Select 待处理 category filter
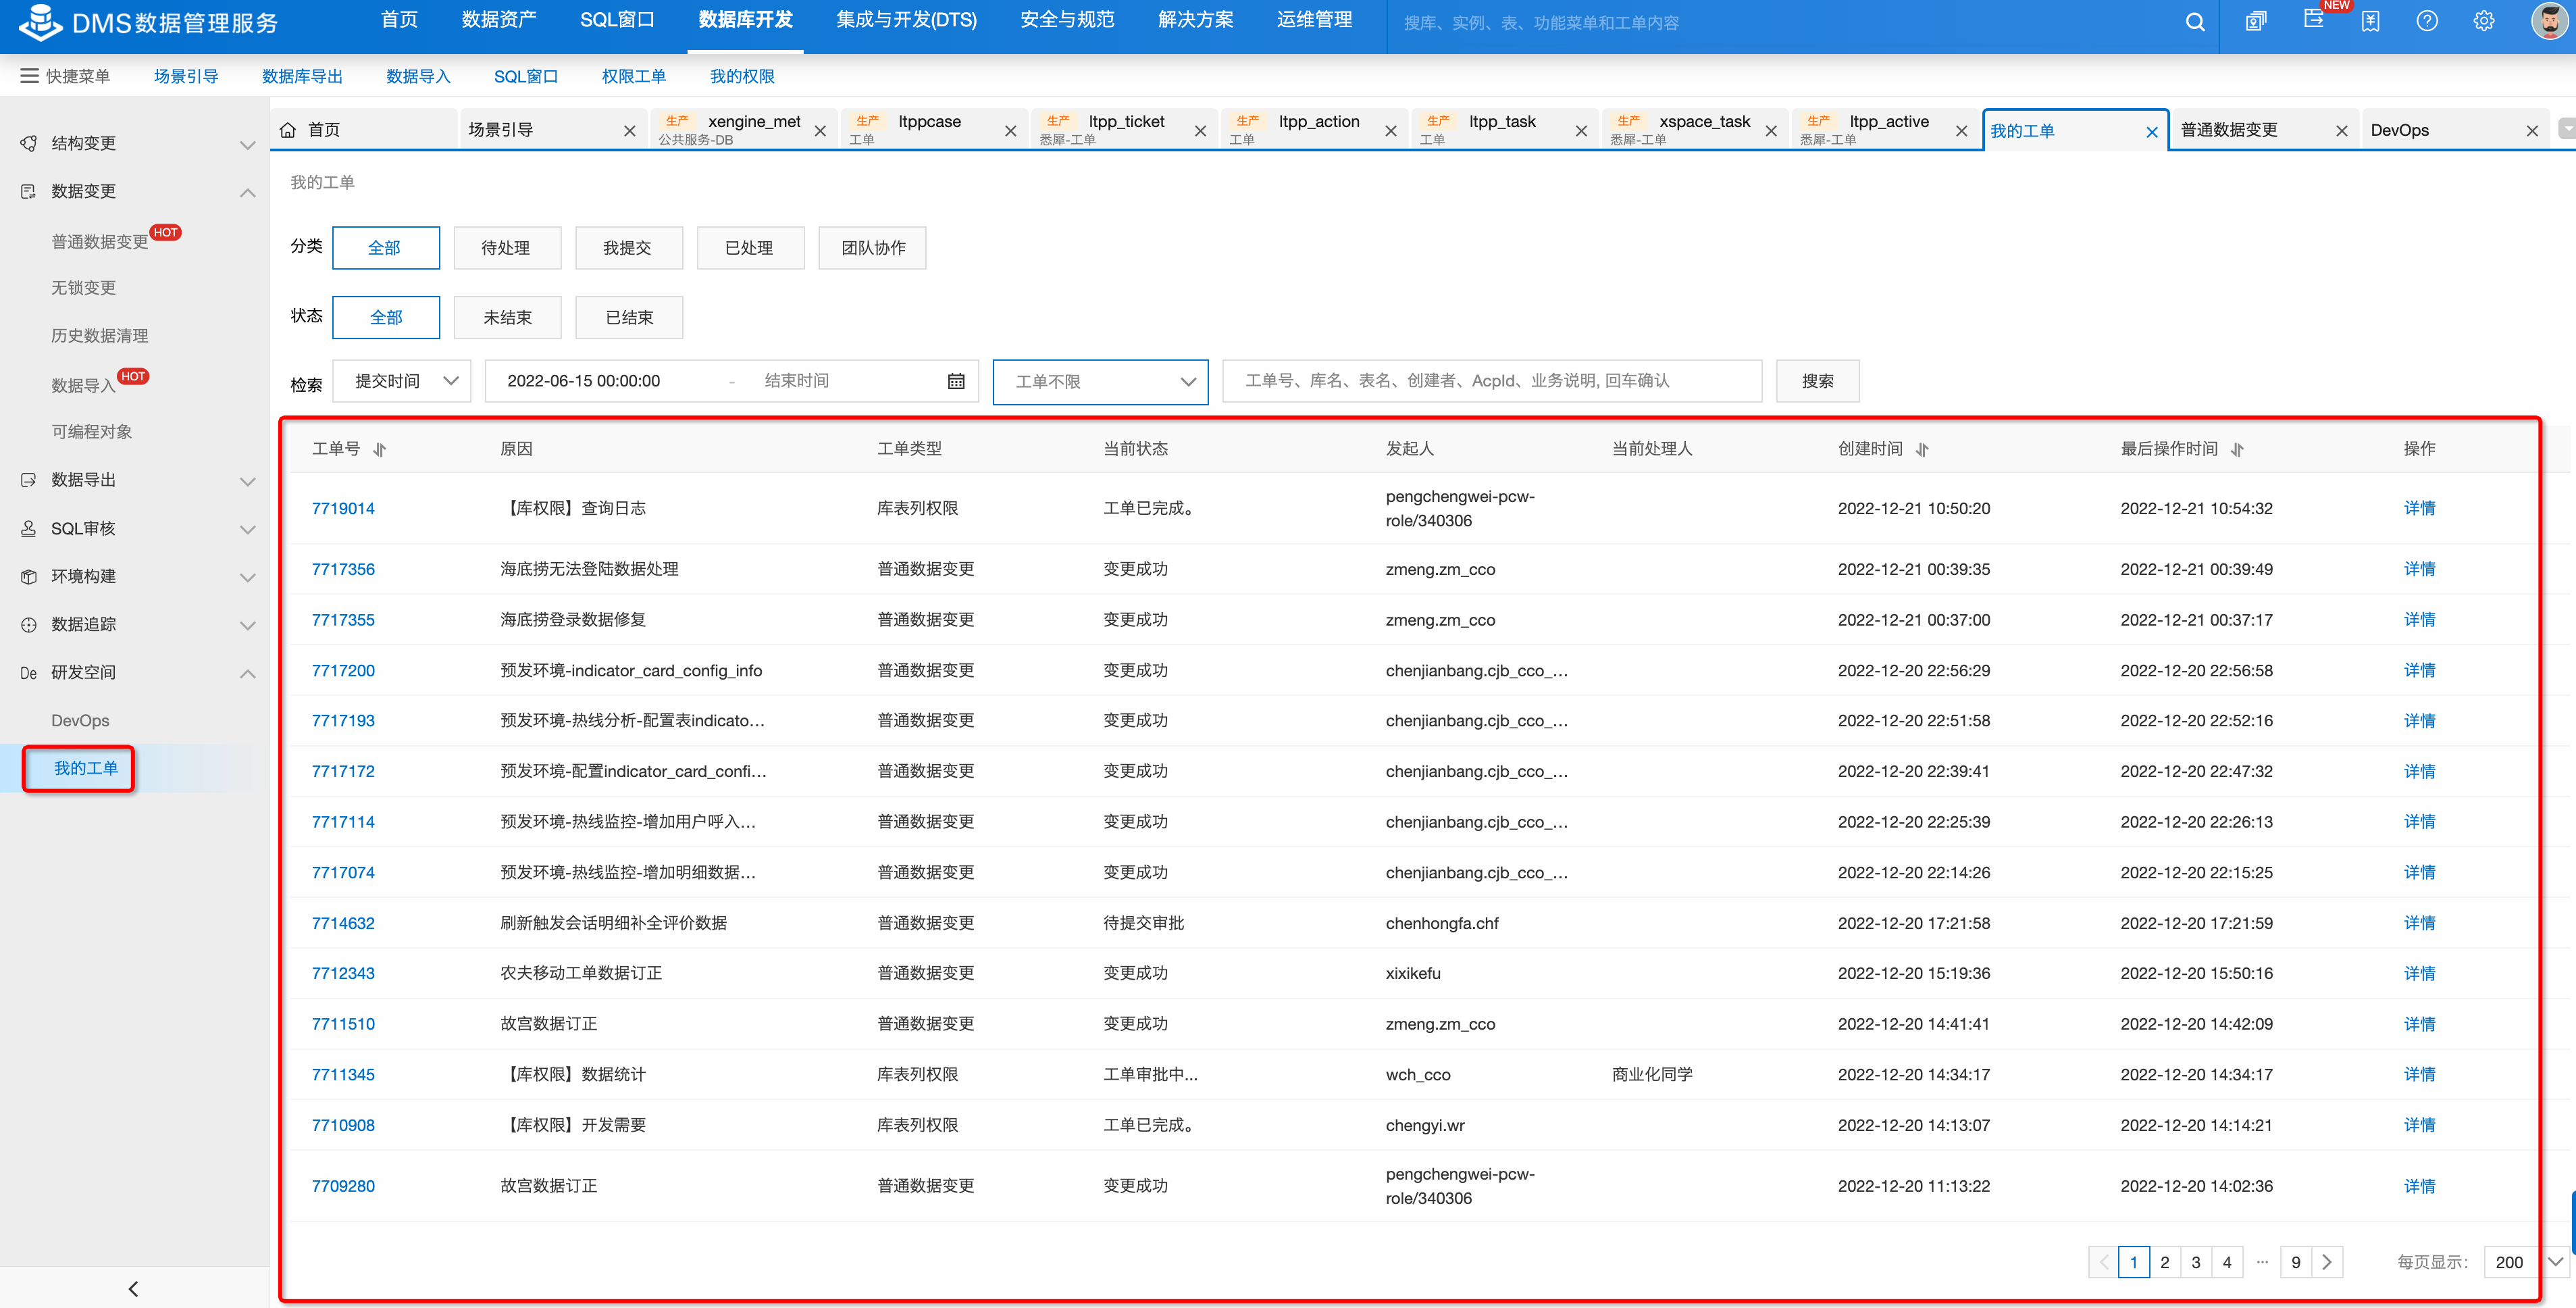The width and height of the screenshot is (2576, 1308). (507, 248)
